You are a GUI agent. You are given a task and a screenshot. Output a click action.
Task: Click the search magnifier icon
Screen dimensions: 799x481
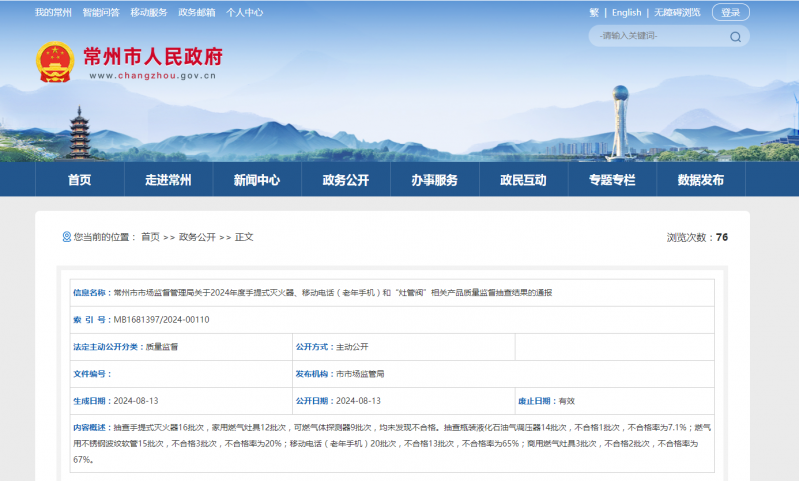735,37
